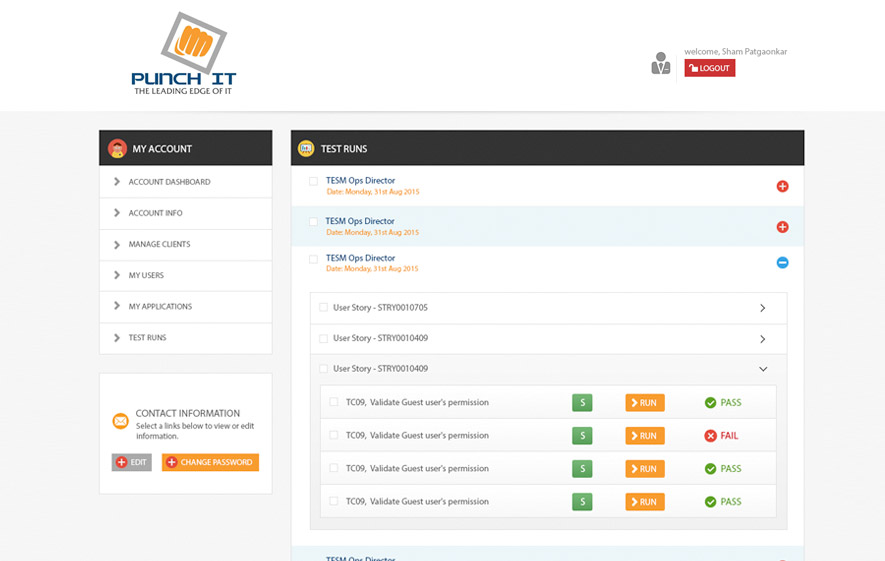Click the green S icon in first test case row
Viewport: 885px width, 561px height.
click(581, 403)
